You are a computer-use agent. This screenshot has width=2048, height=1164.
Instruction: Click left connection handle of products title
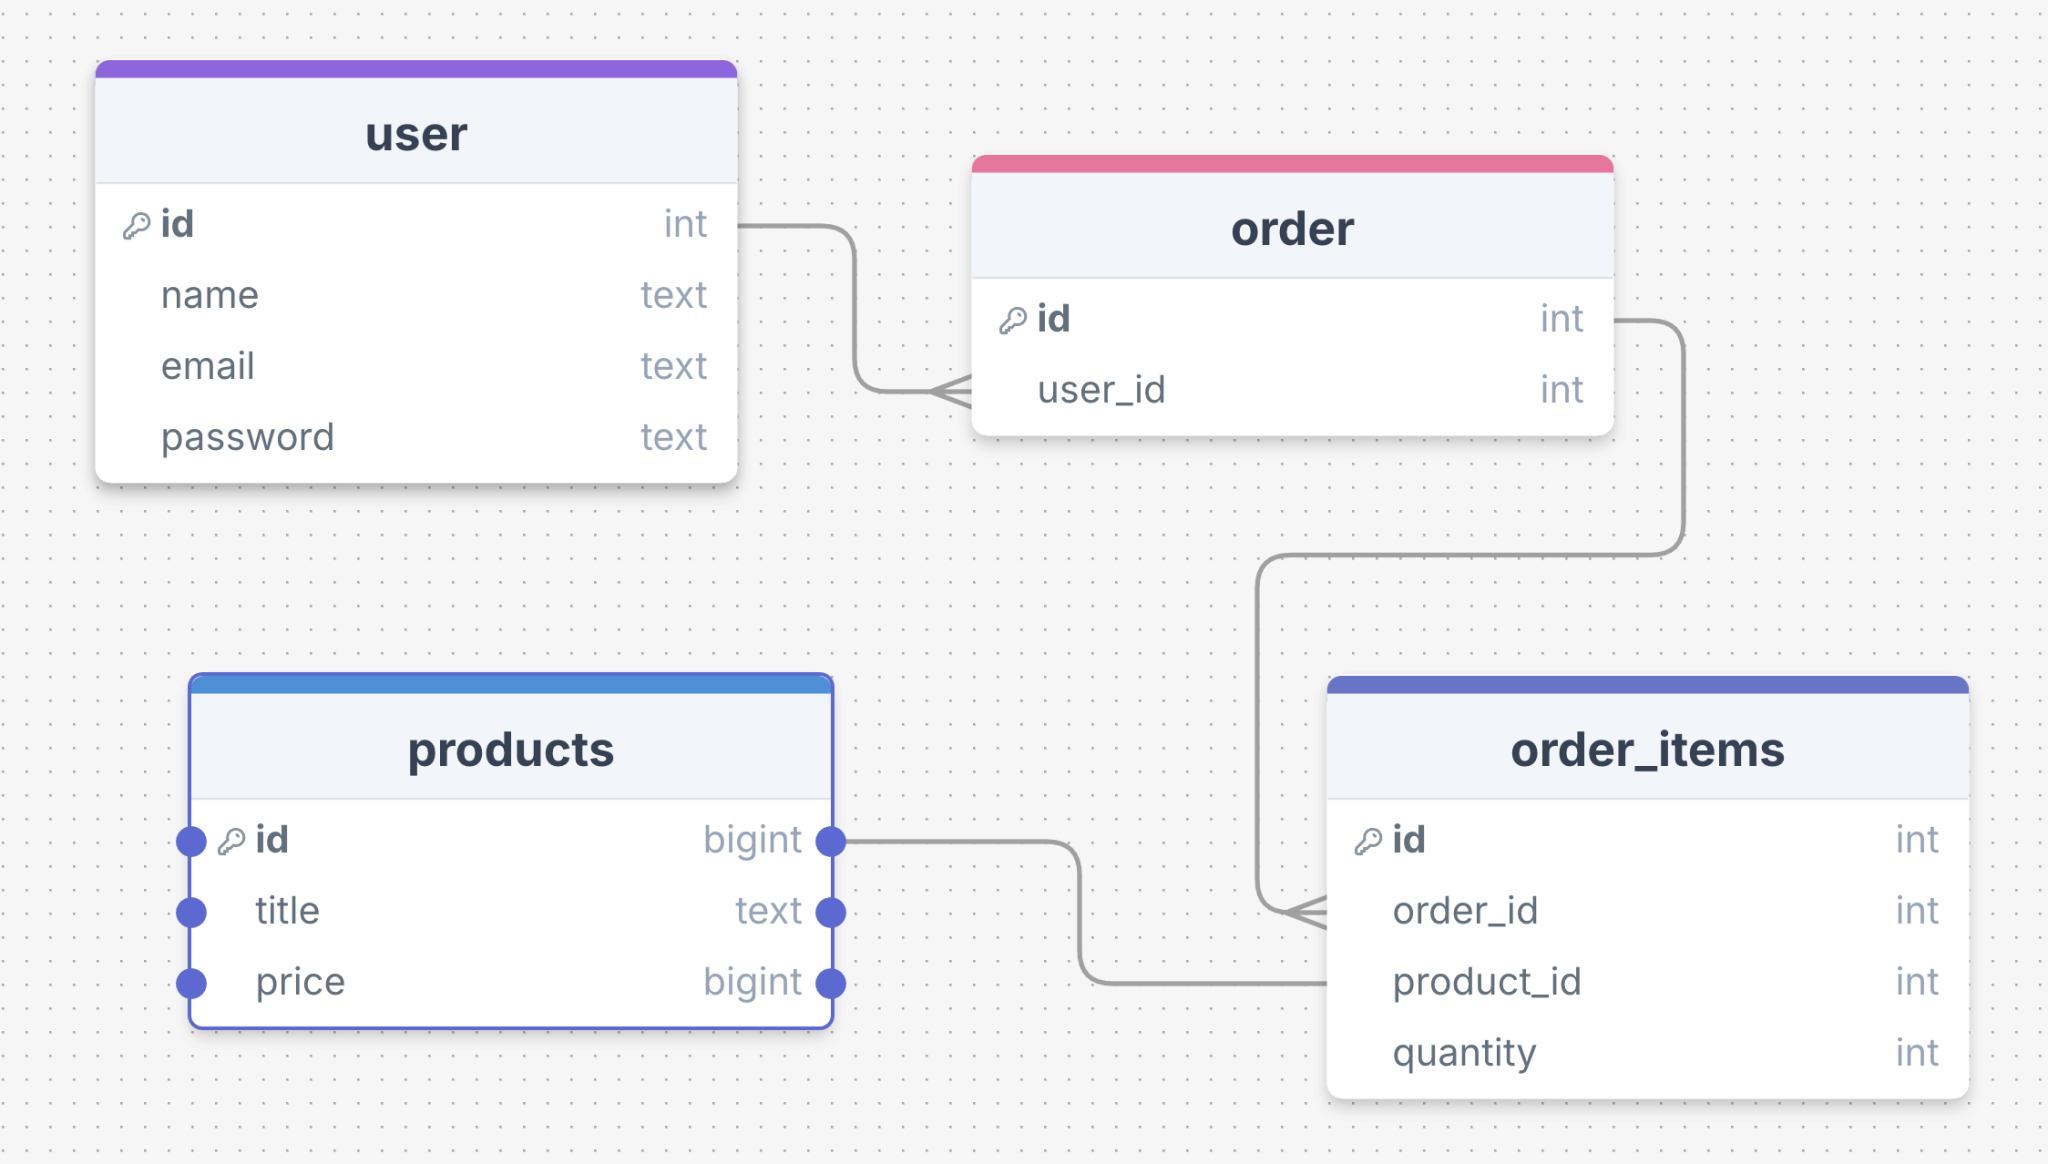(x=191, y=912)
